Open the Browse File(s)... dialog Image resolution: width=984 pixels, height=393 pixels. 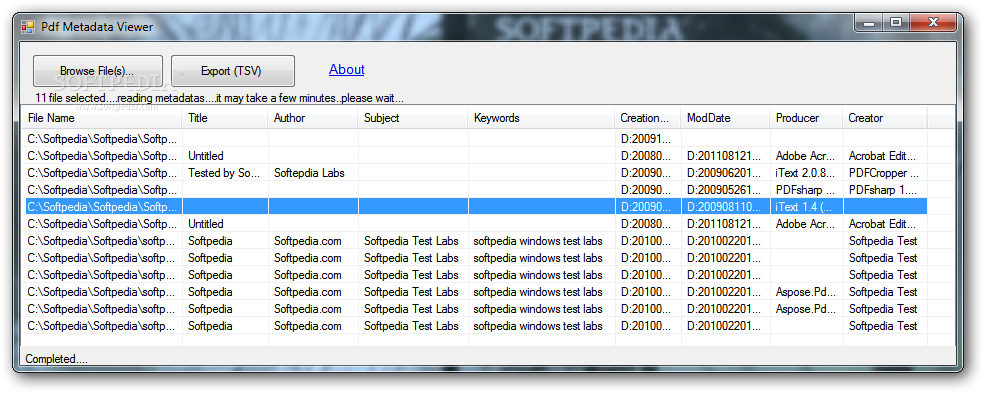tap(97, 71)
